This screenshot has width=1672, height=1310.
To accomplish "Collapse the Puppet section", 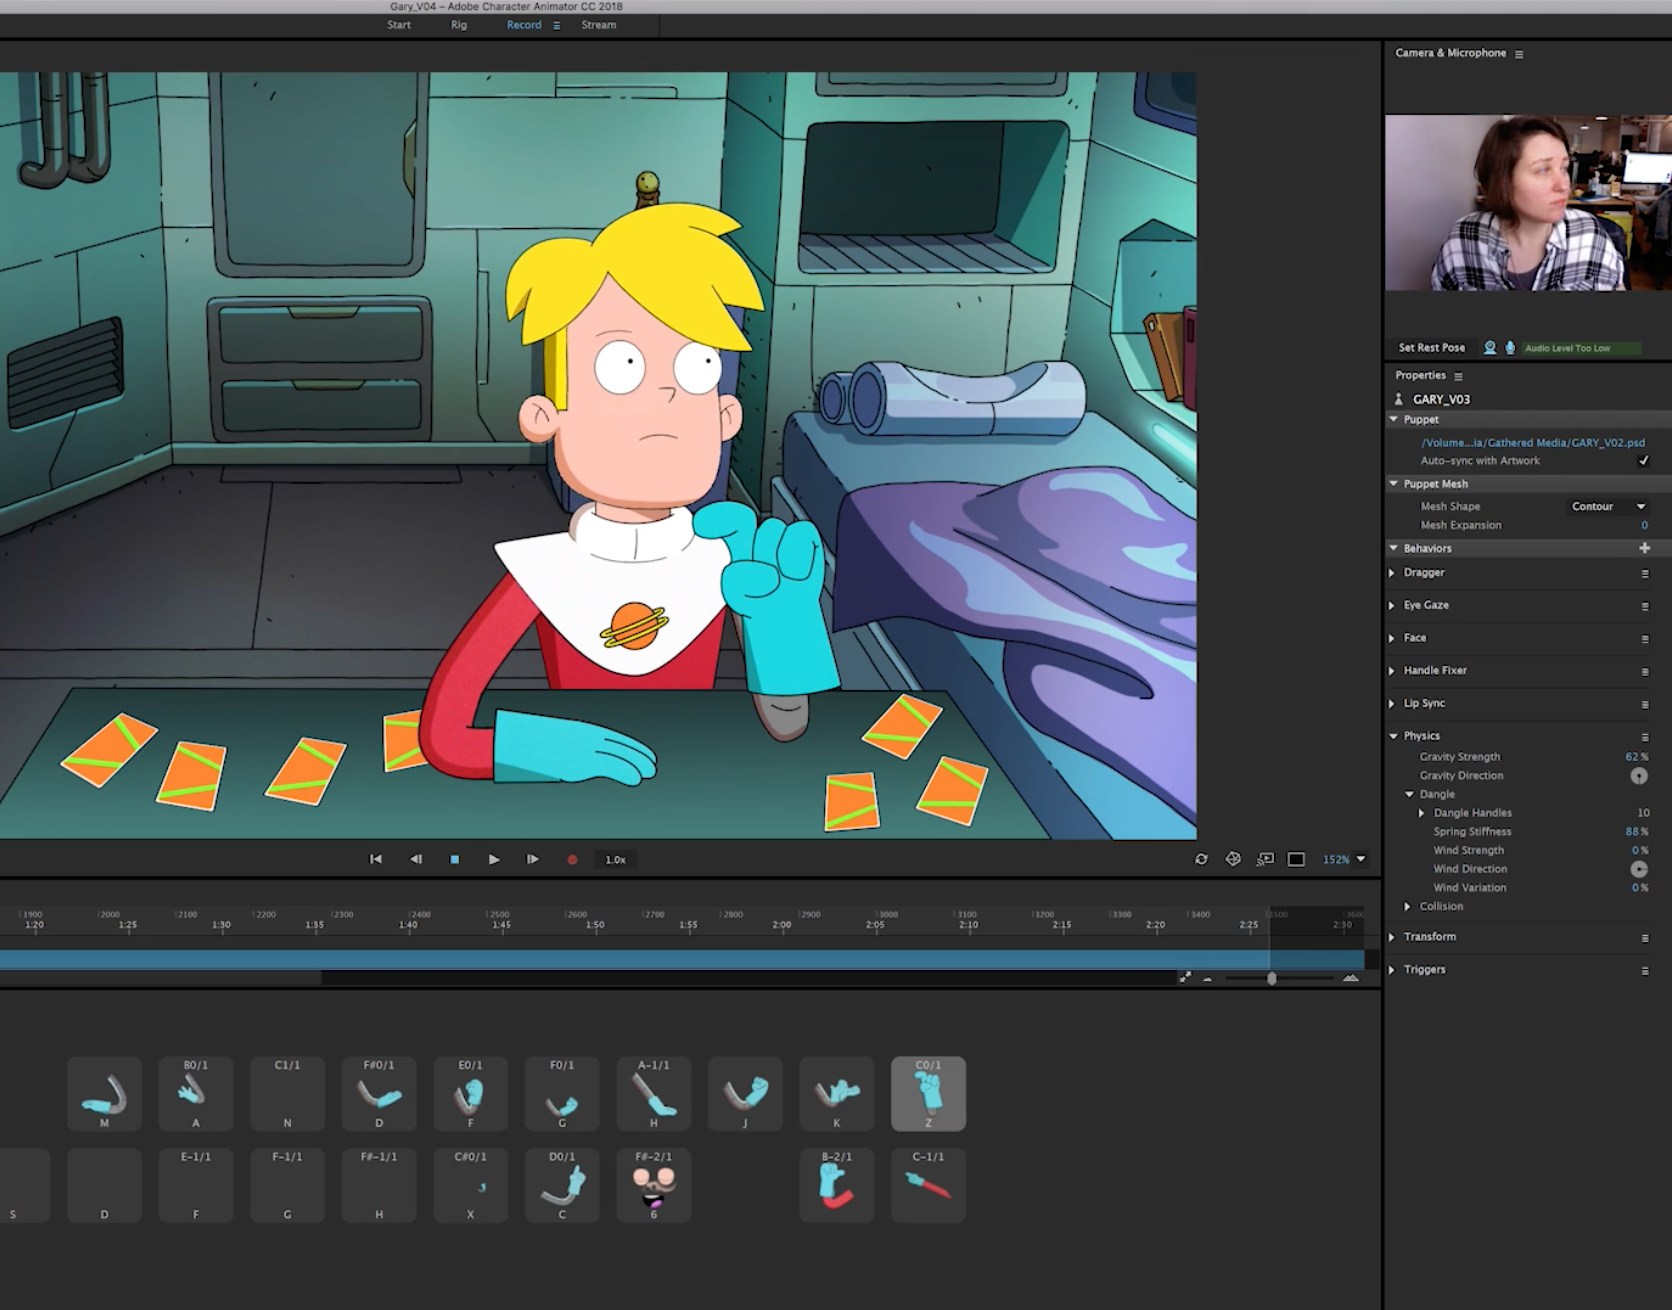I will tap(1394, 419).
